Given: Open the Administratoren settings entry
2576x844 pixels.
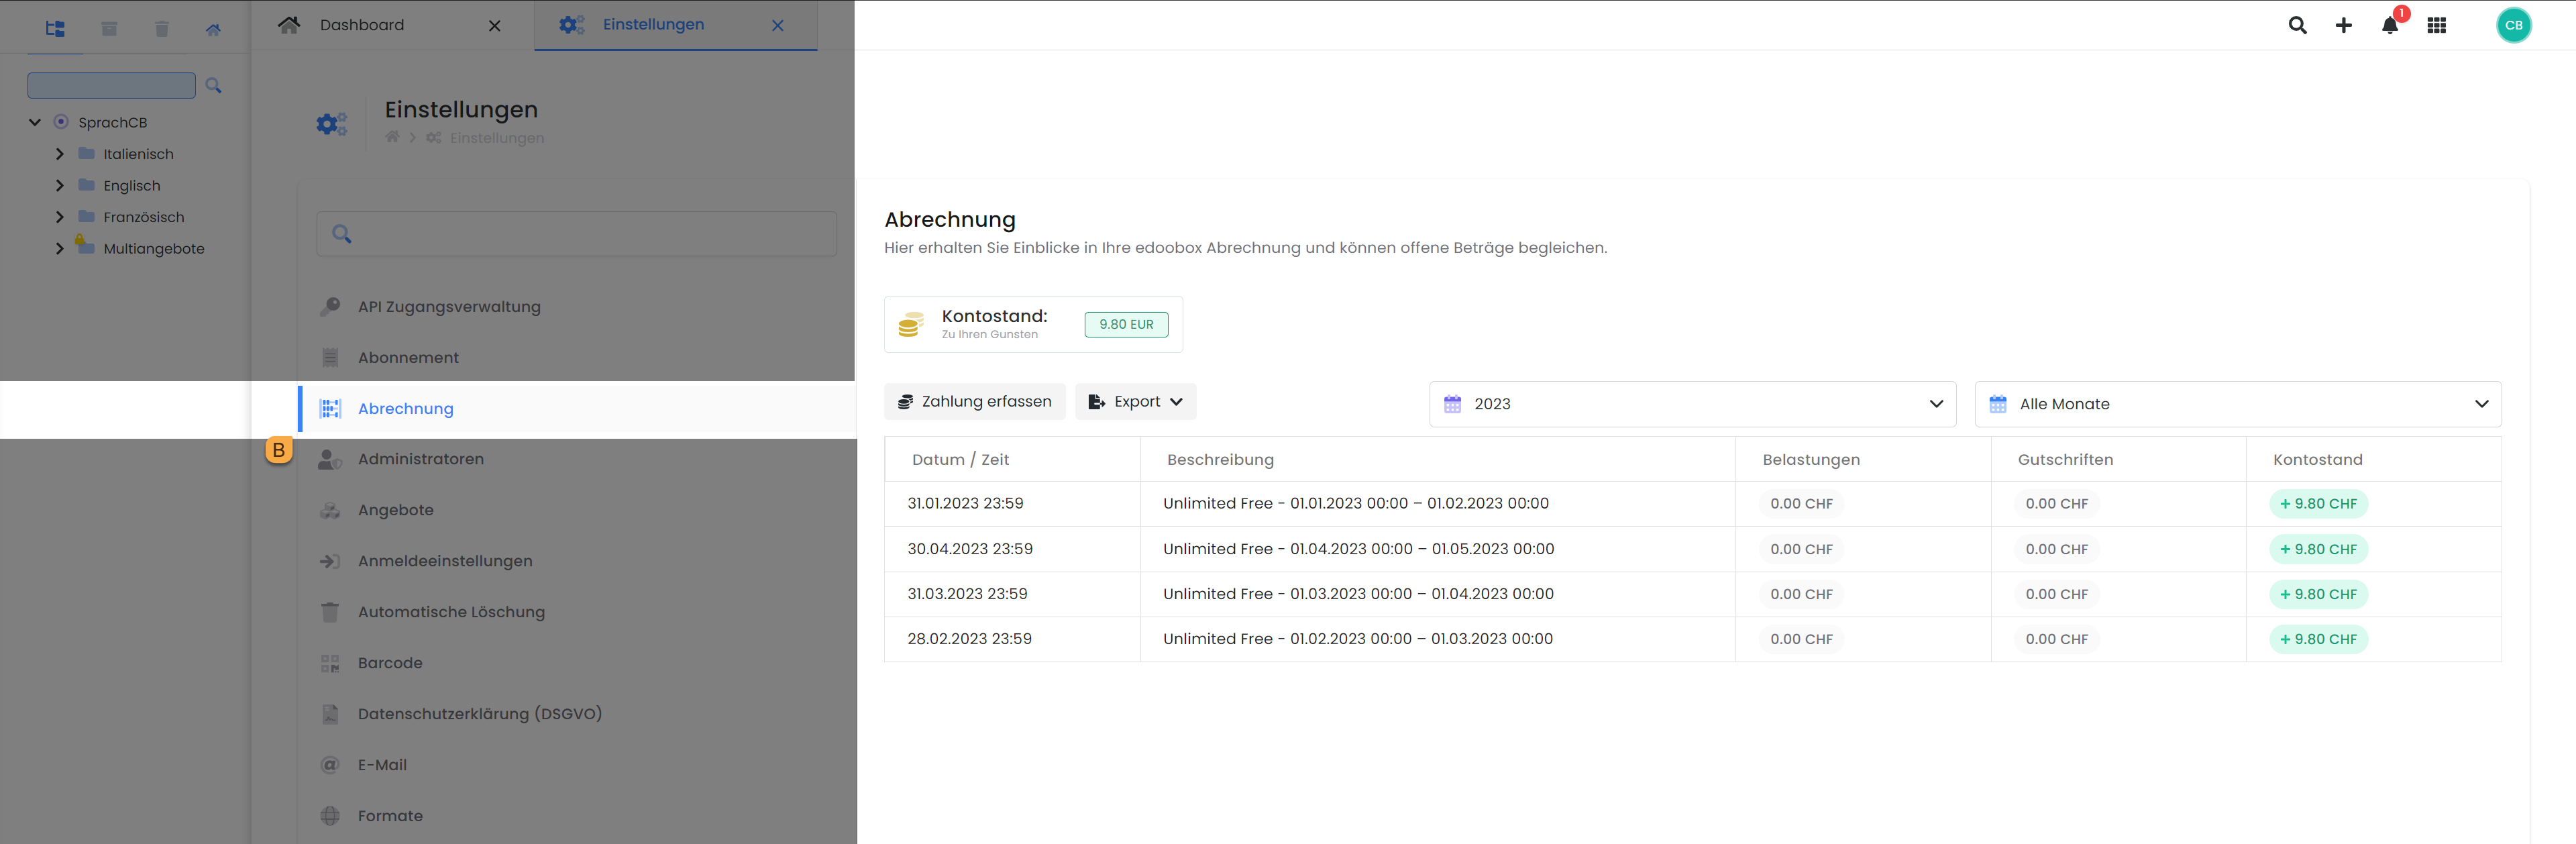Looking at the screenshot, I should pyautogui.click(x=420, y=459).
